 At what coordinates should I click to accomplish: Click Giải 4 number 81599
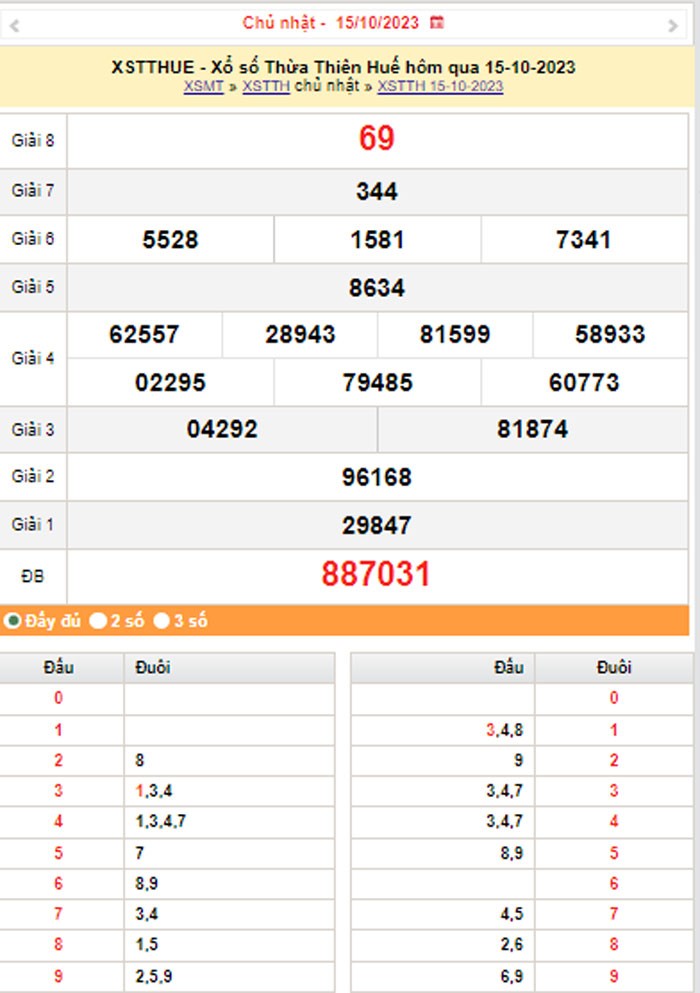tap(455, 334)
